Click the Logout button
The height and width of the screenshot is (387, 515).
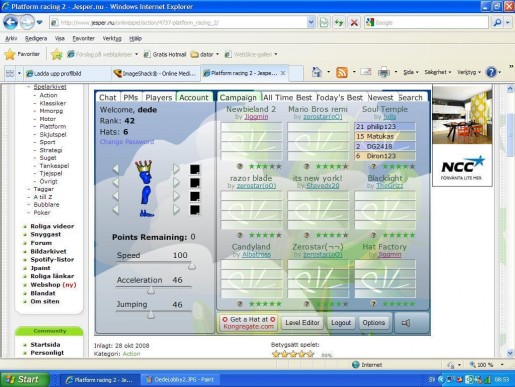click(341, 323)
